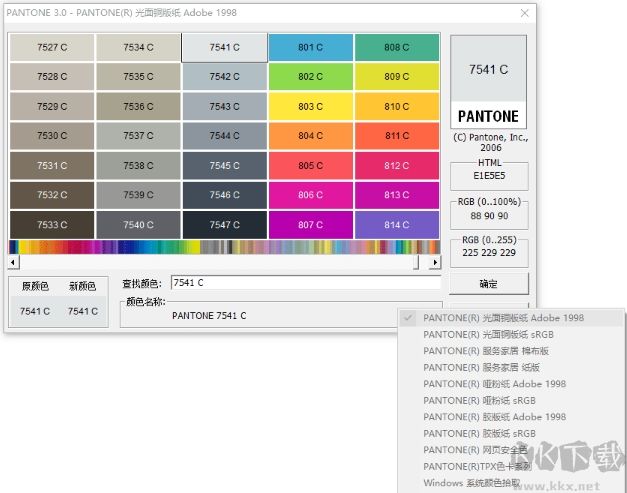Viewport: 627px width, 493px height.
Task: Choose the 7547 C dark navy swatch
Action: pyautogui.click(x=224, y=225)
